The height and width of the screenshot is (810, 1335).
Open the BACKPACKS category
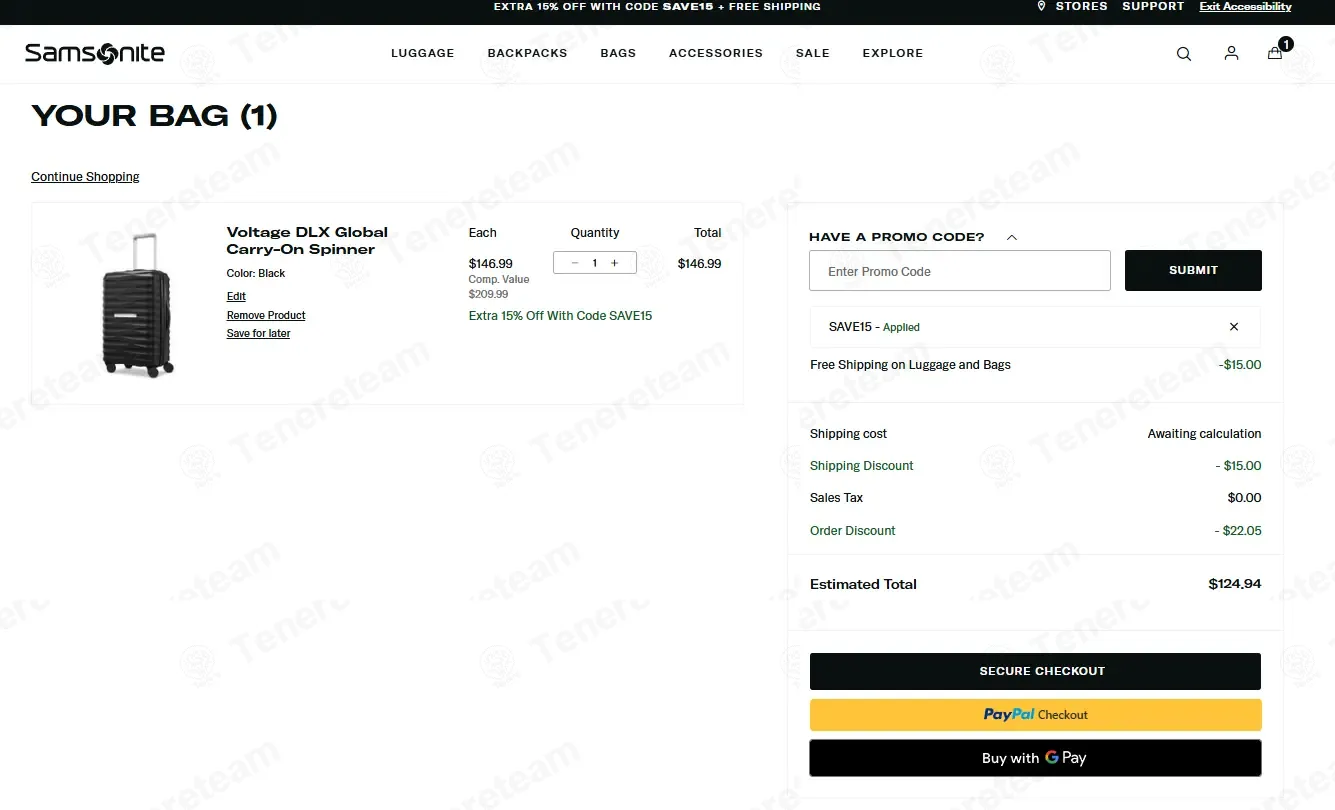pos(527,53)
